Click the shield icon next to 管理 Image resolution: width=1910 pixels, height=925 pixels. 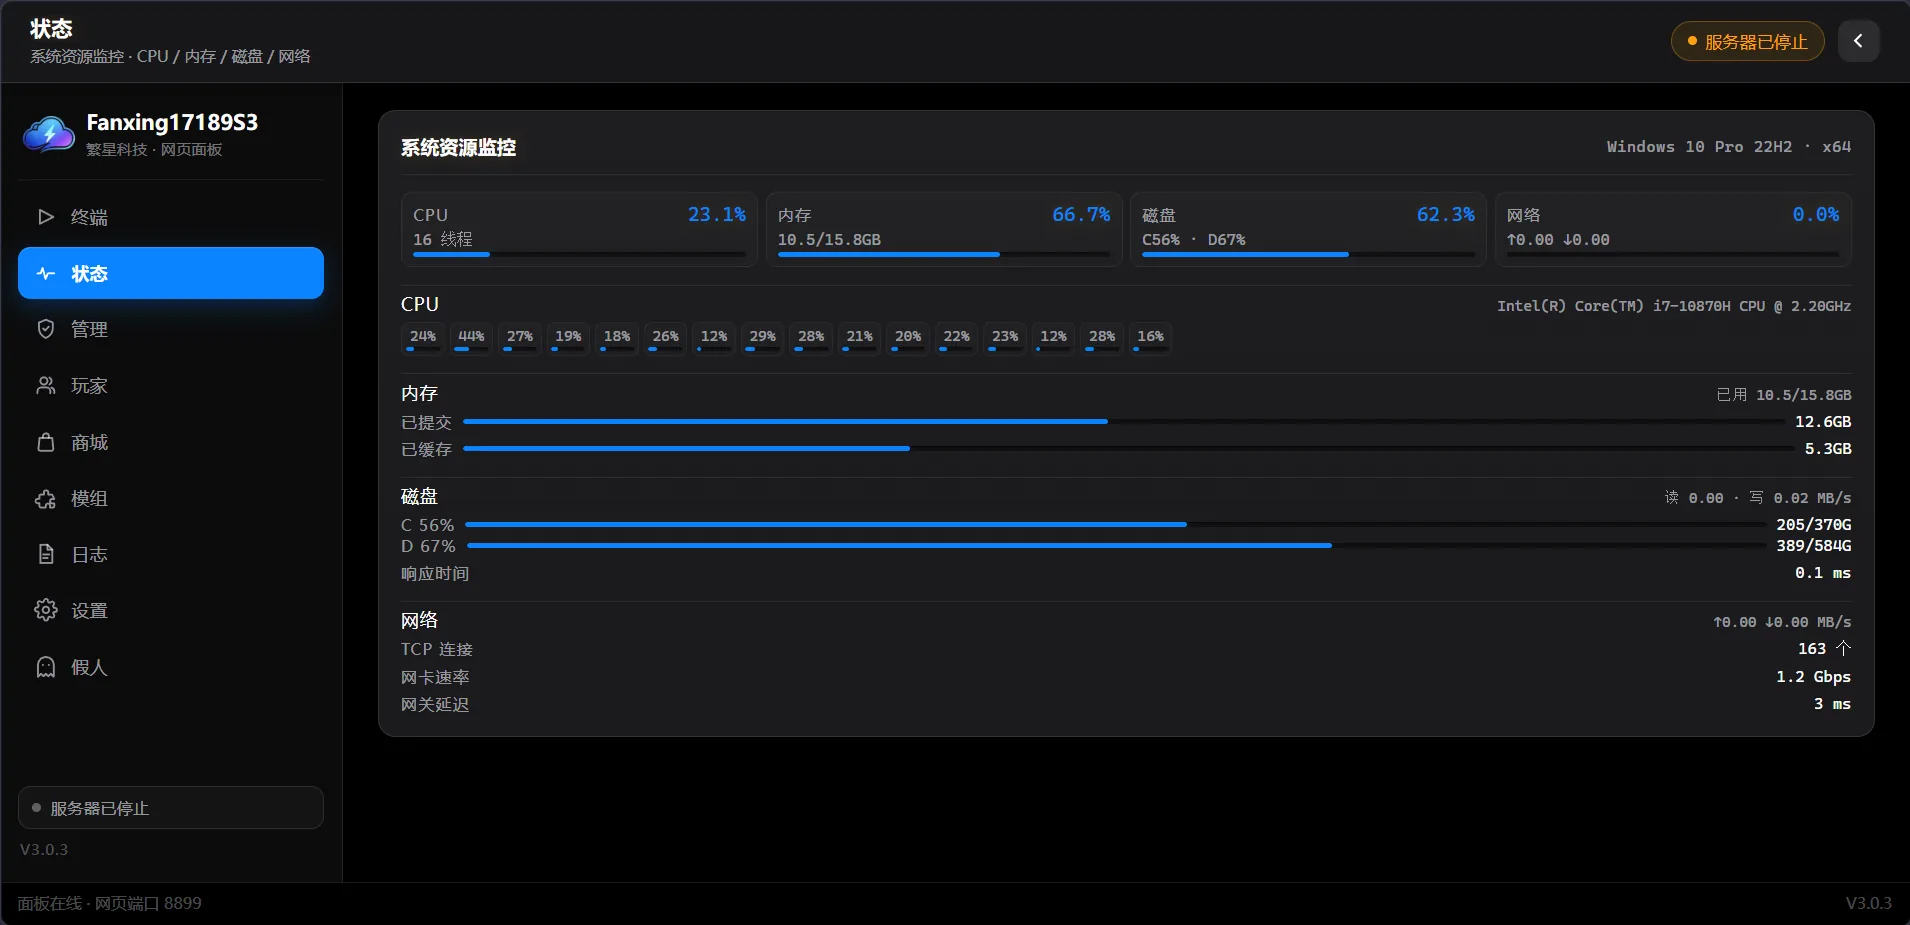click(45, 329)
